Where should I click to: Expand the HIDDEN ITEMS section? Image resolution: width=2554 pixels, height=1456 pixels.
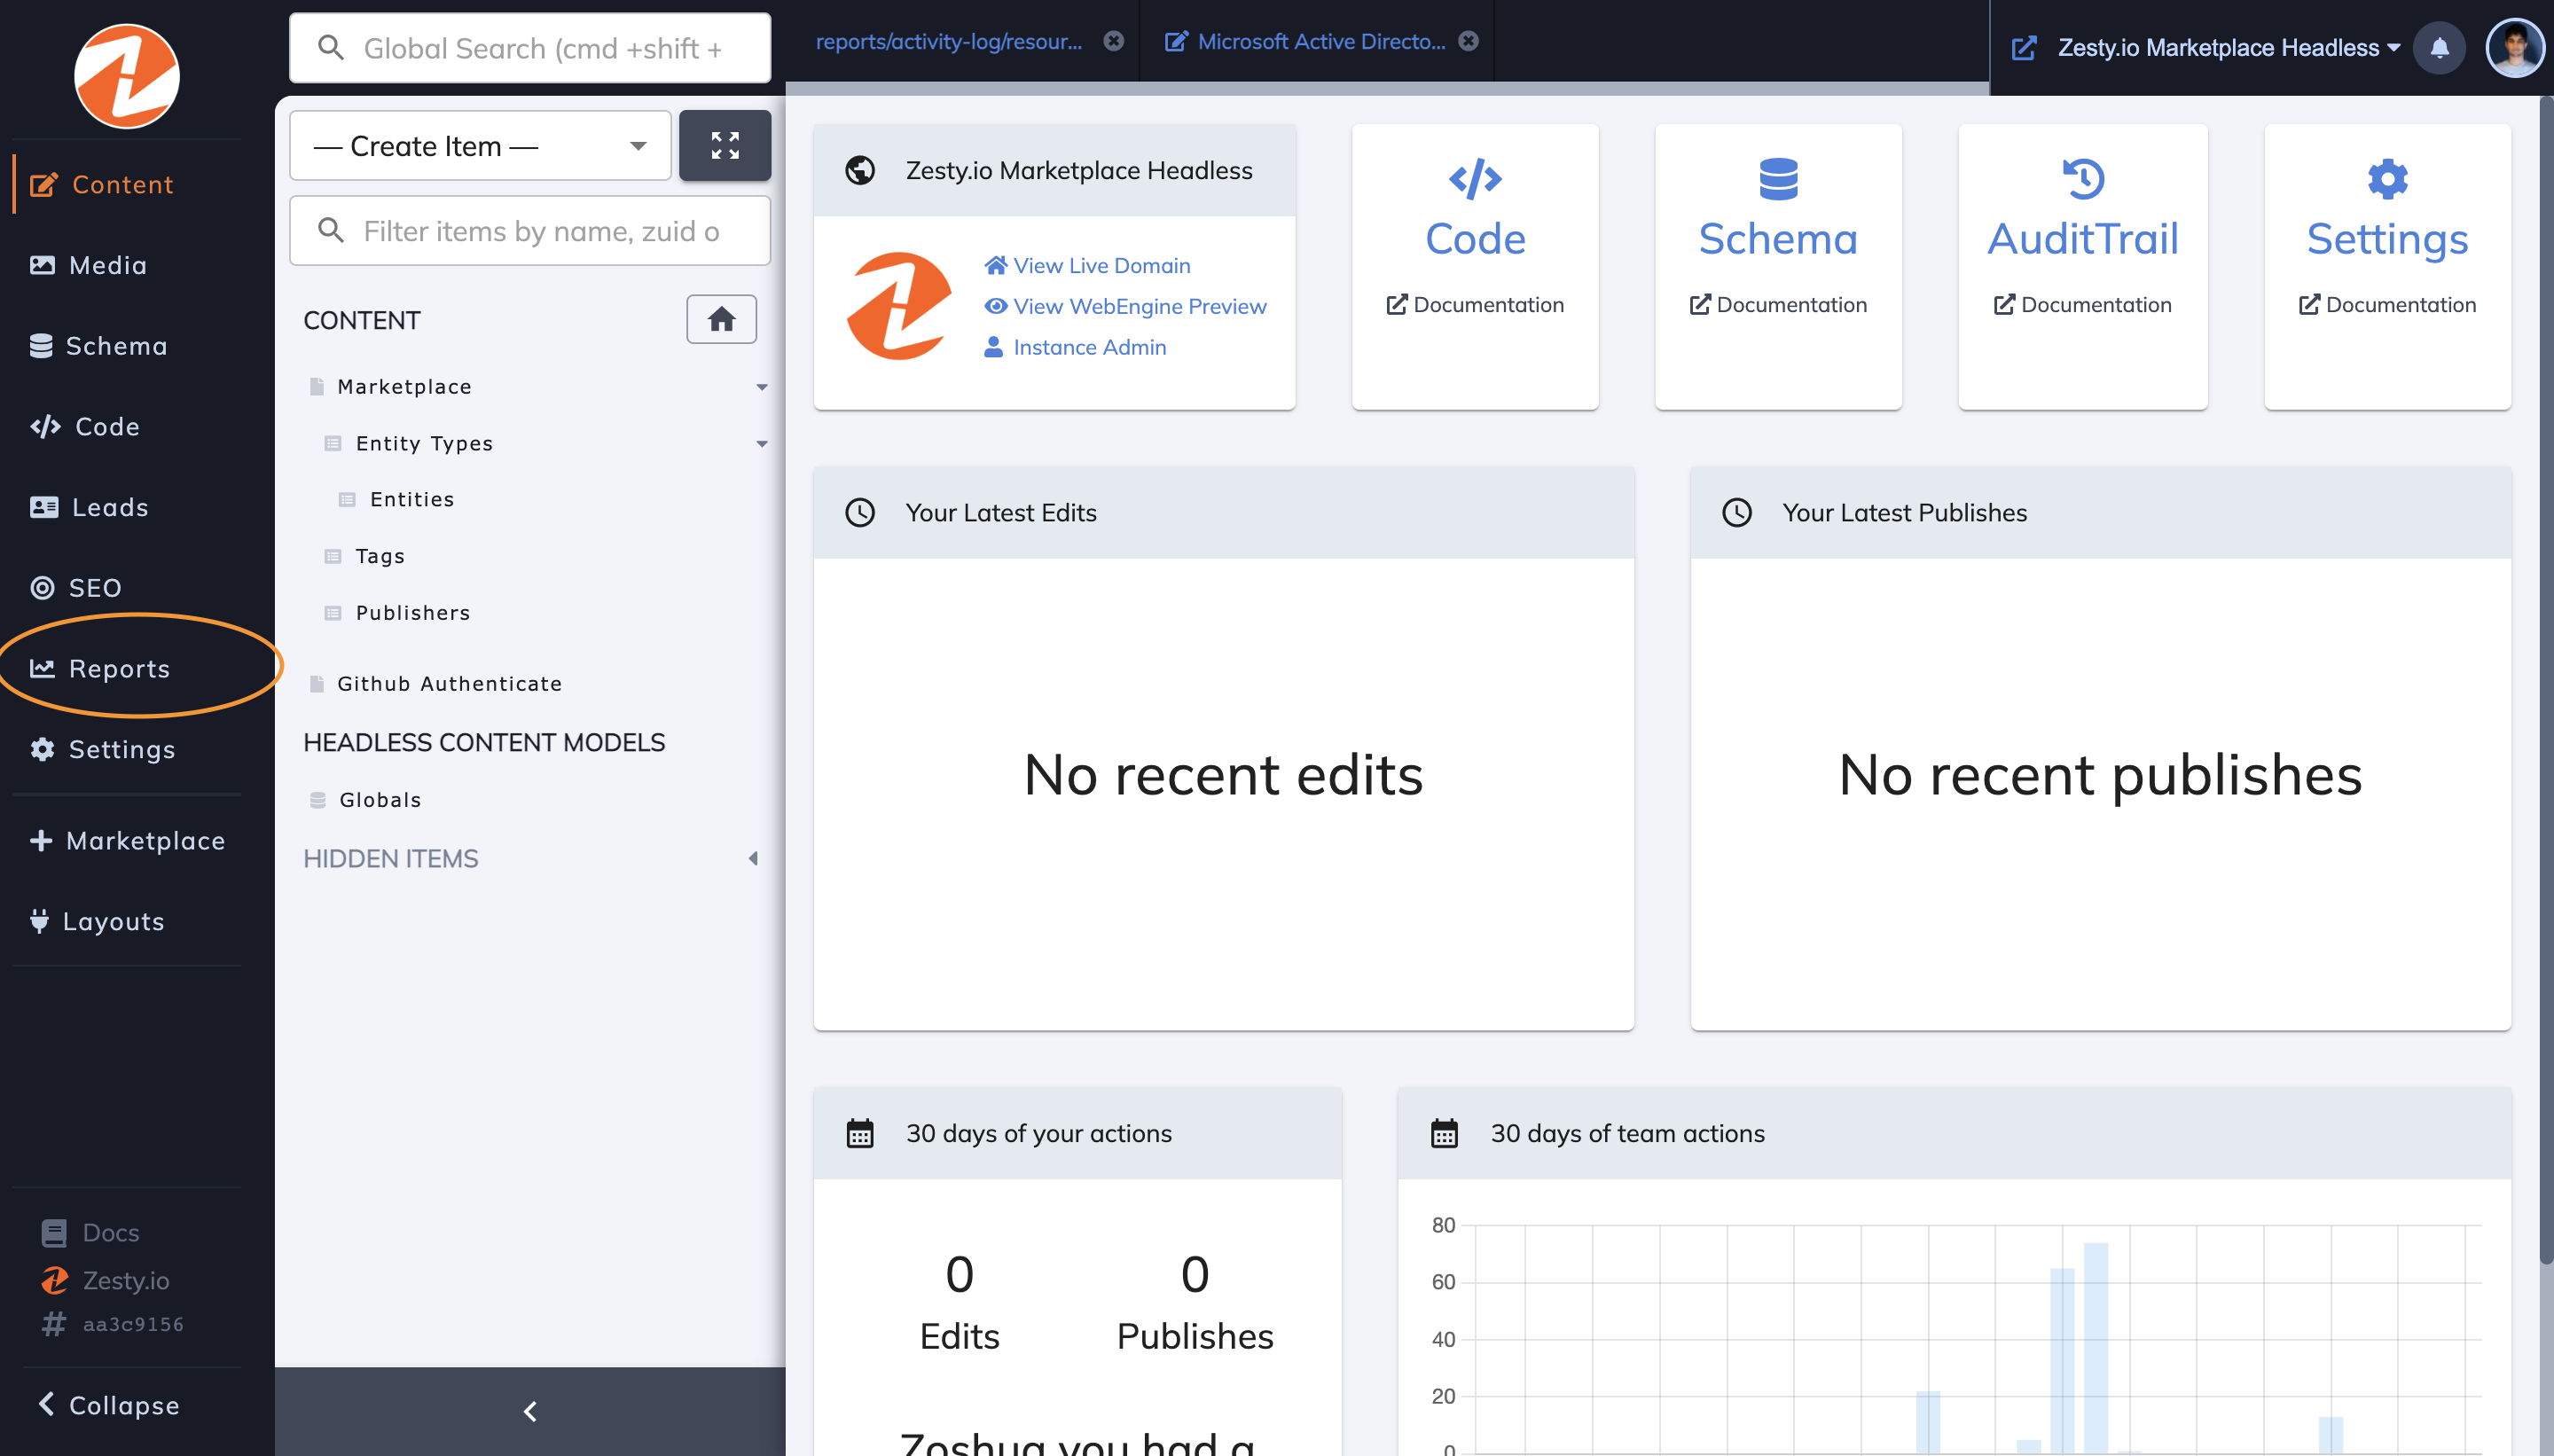coord(753,858)
